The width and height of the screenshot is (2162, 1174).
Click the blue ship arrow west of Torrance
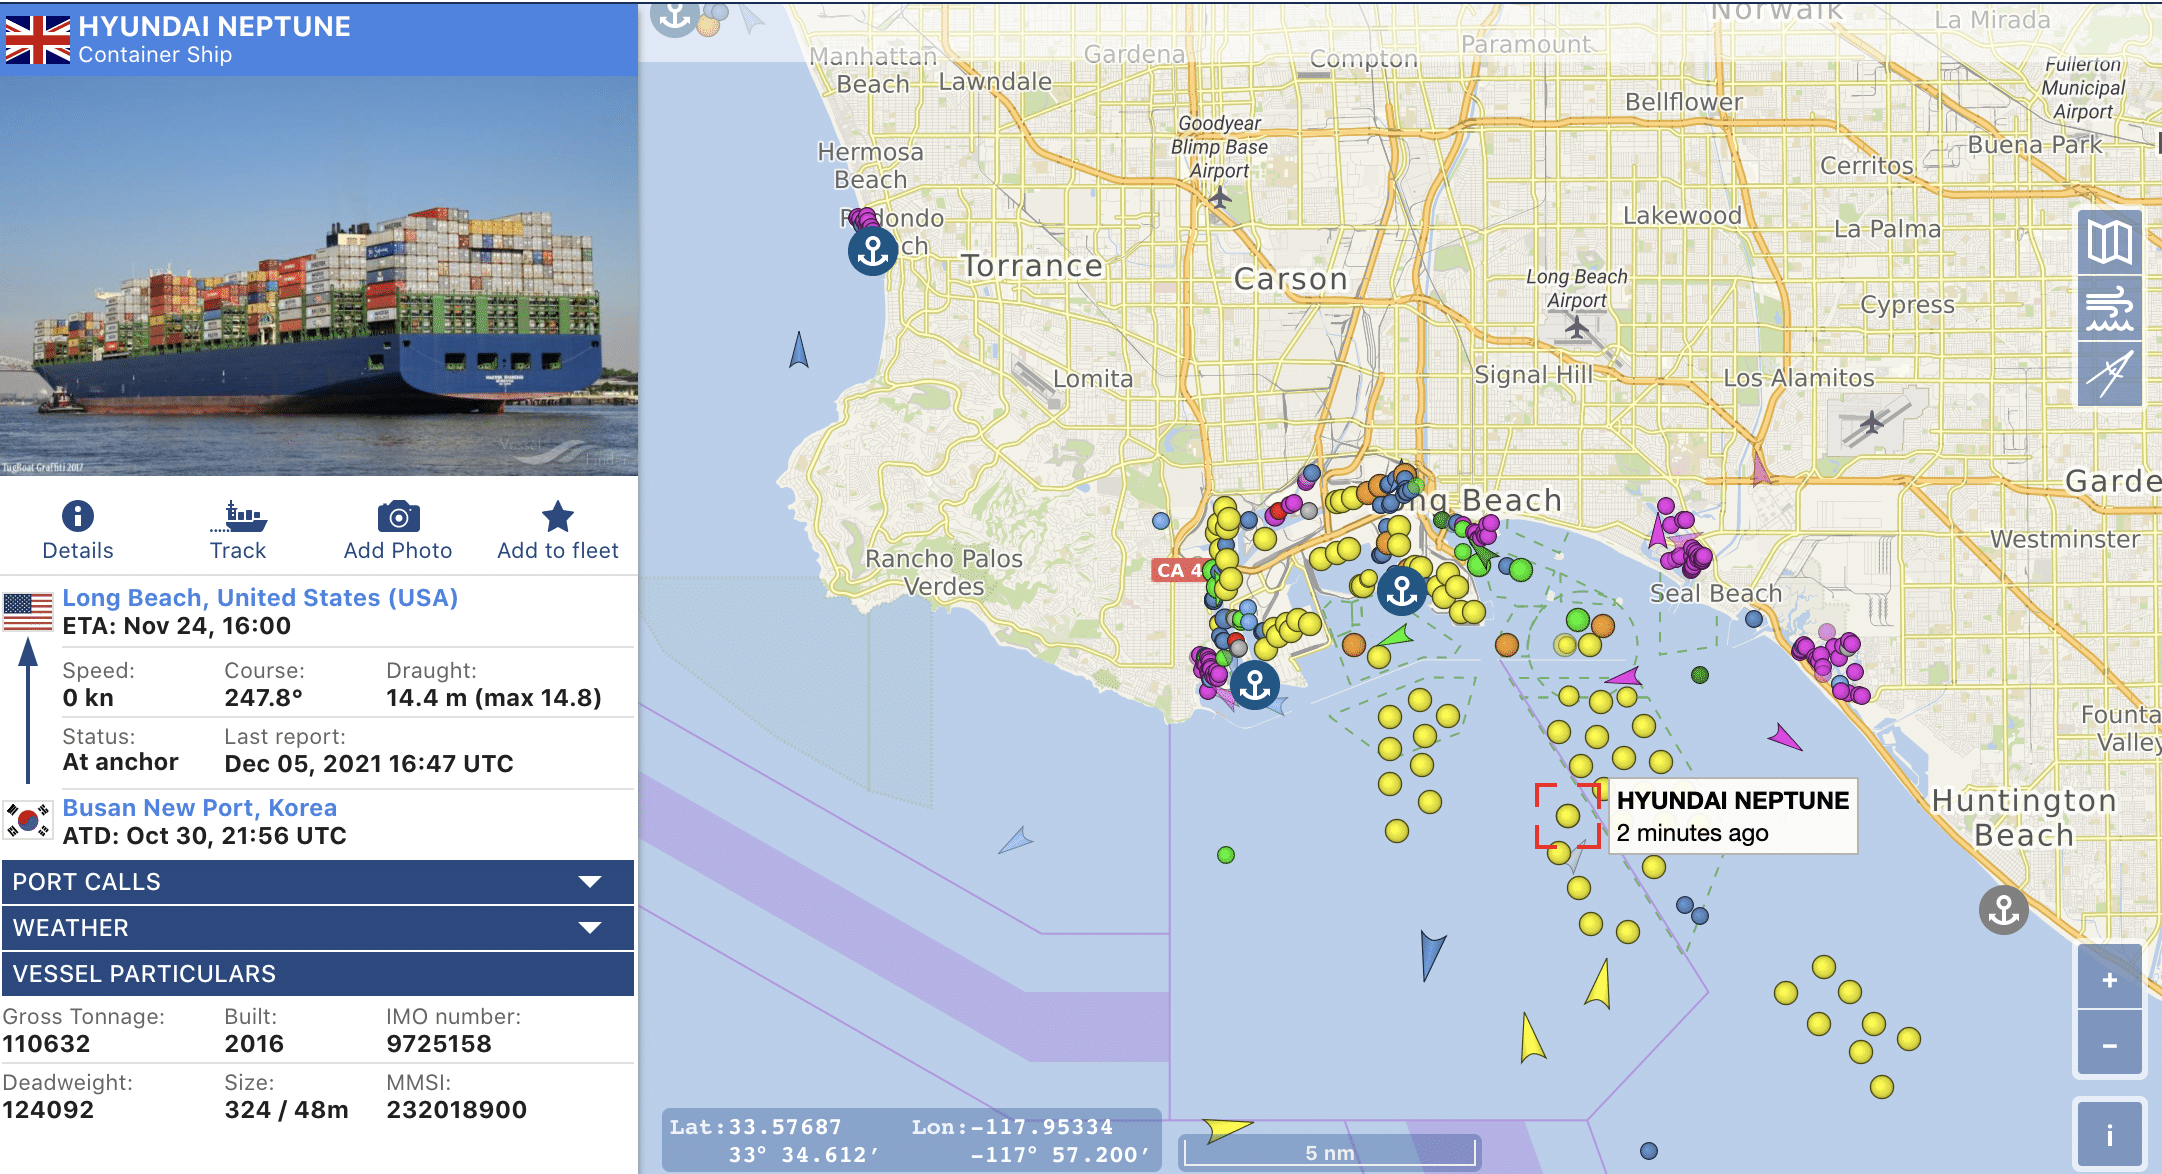coord(798,350)
